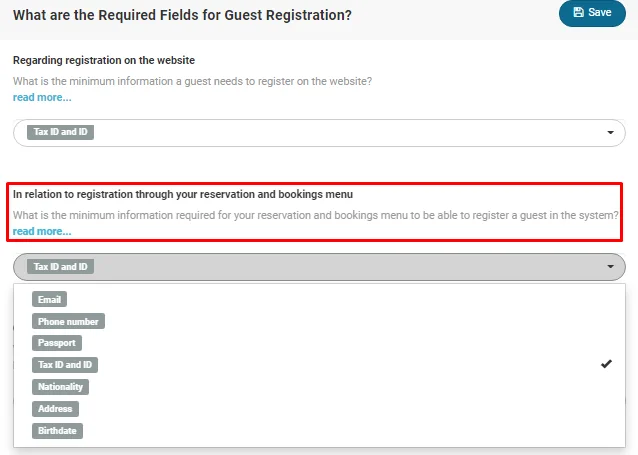
Task: Click the floppy disk icon in Save
Action: [x=578, y=13]
